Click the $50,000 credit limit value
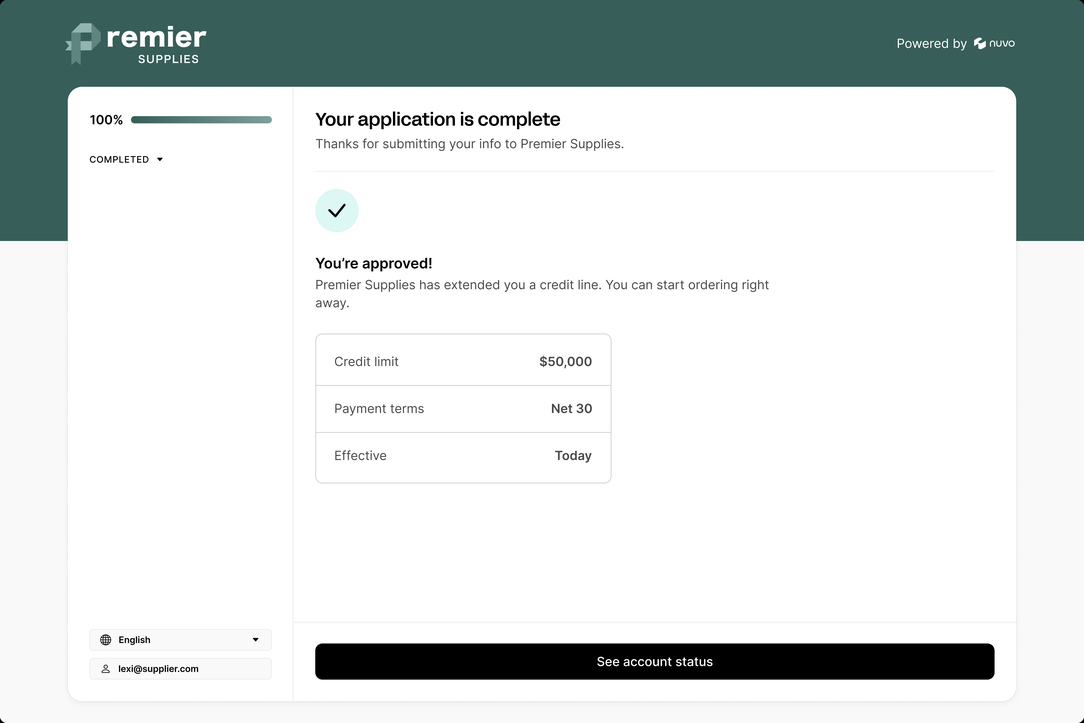The height and width of the screenshot is (723, 1084). tap(566, 362)
